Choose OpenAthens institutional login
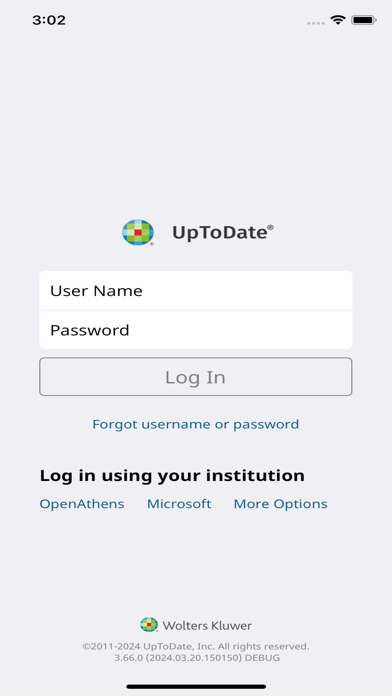Image resolution: width=392 pixels, height=696 pixels. (82, 504)
